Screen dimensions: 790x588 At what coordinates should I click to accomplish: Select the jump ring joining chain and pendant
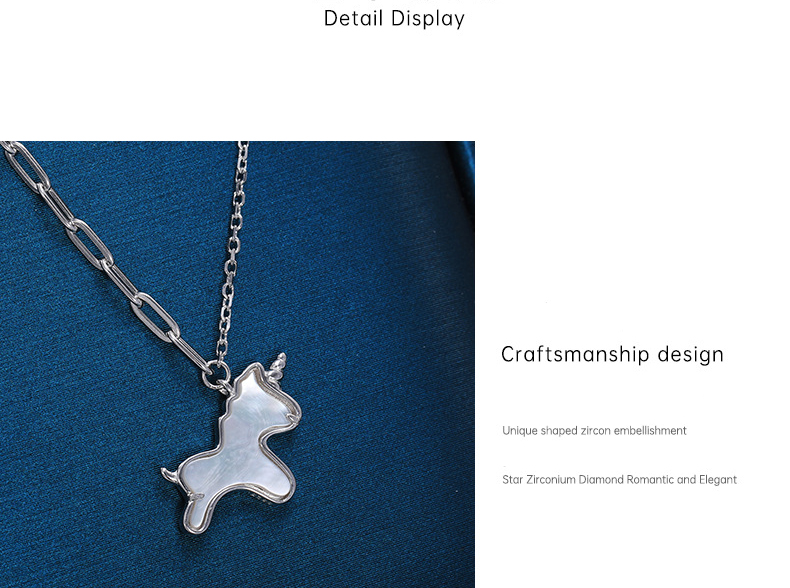(217, 374)
